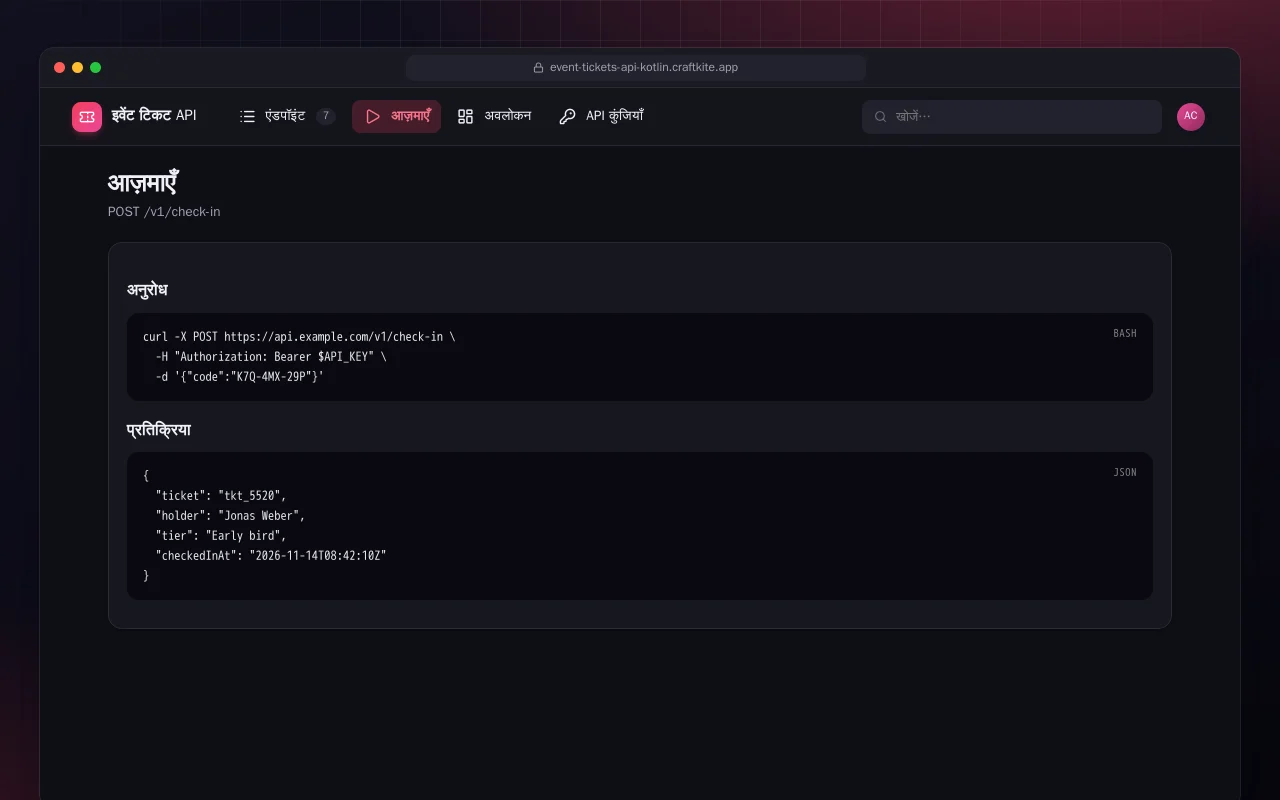Click the play icon in आज़माएँ tab
Image resolution: width=1280 pixels, height=800 pixels.
(x=373, y=116)
